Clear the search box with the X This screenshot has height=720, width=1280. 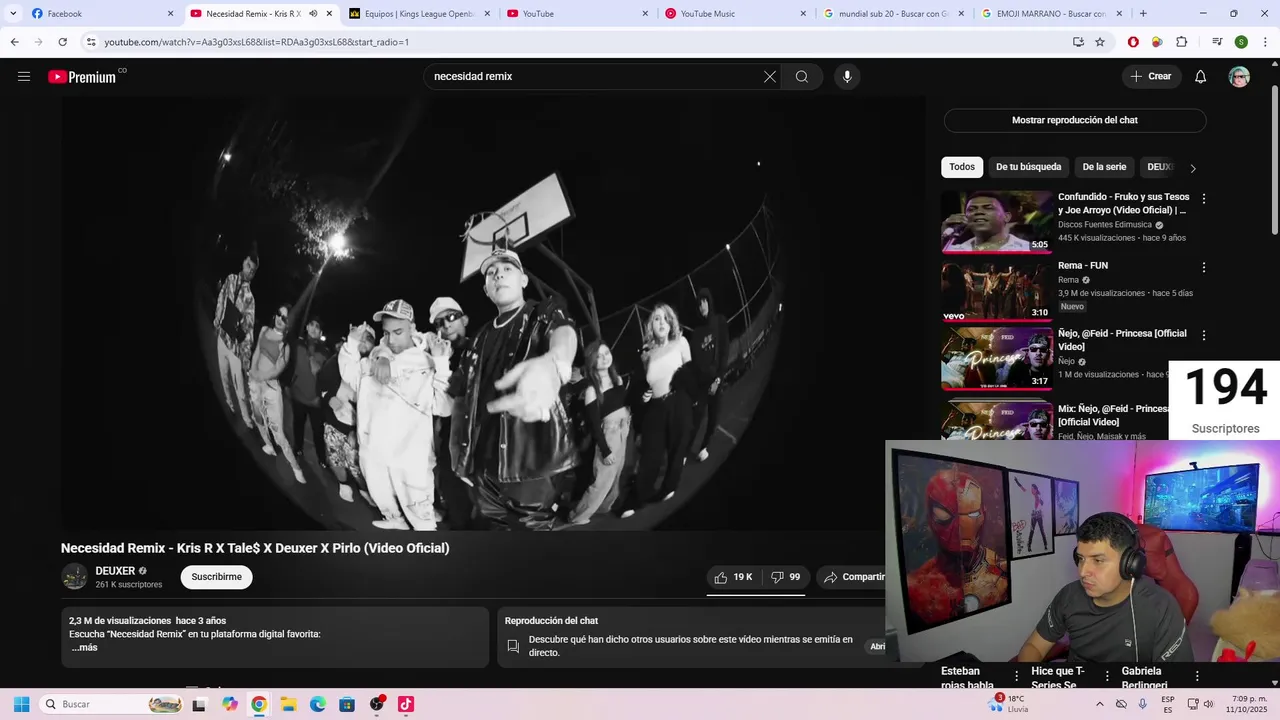tap(770, 77)
